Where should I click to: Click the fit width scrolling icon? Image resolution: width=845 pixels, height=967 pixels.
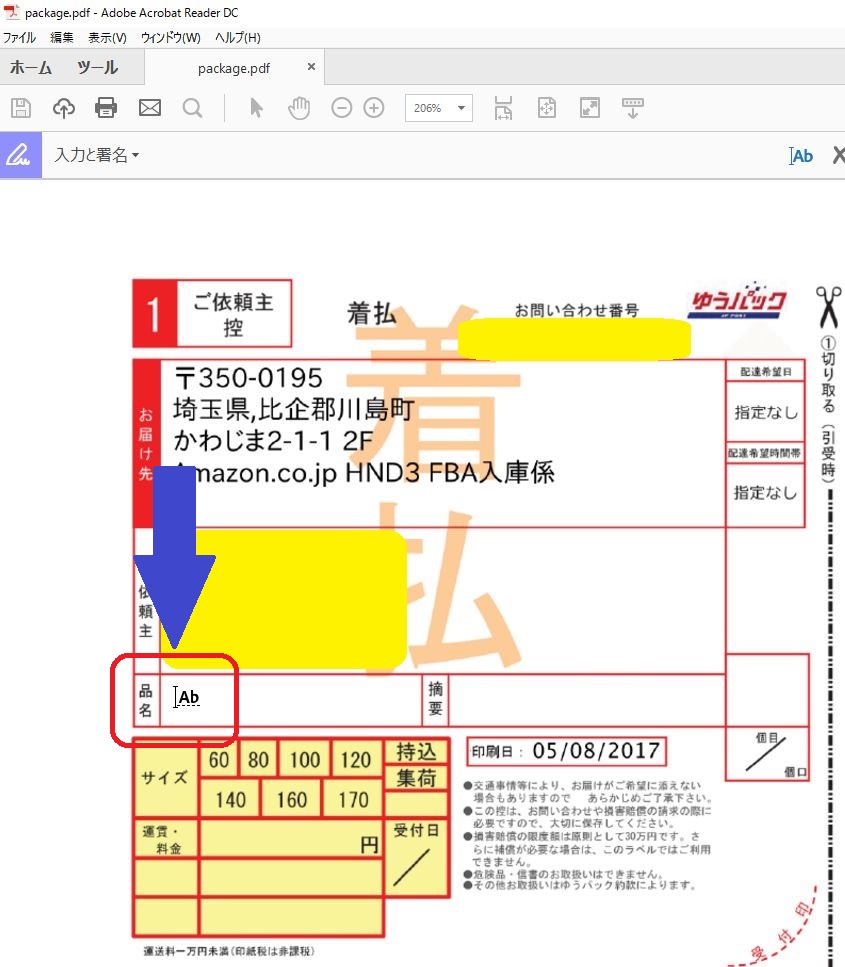(x=503, y=108)
